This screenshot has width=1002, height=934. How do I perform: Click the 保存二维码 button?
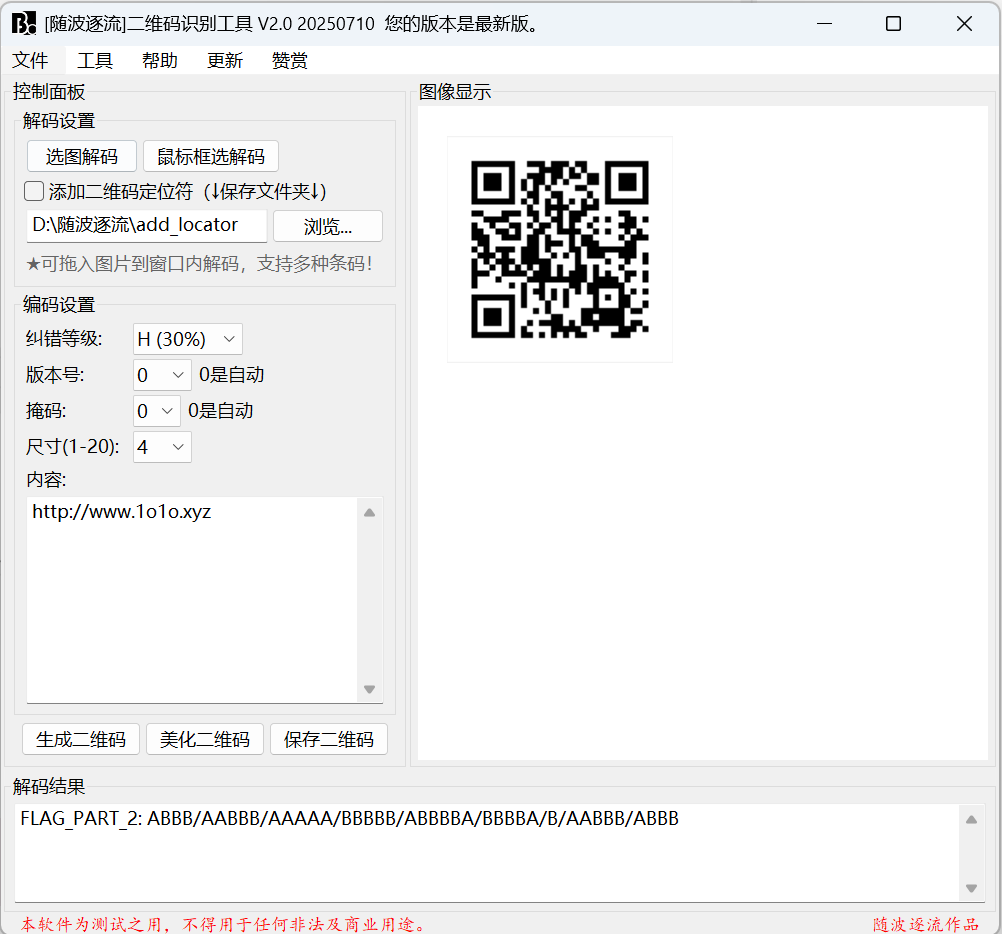coord(329,740)
